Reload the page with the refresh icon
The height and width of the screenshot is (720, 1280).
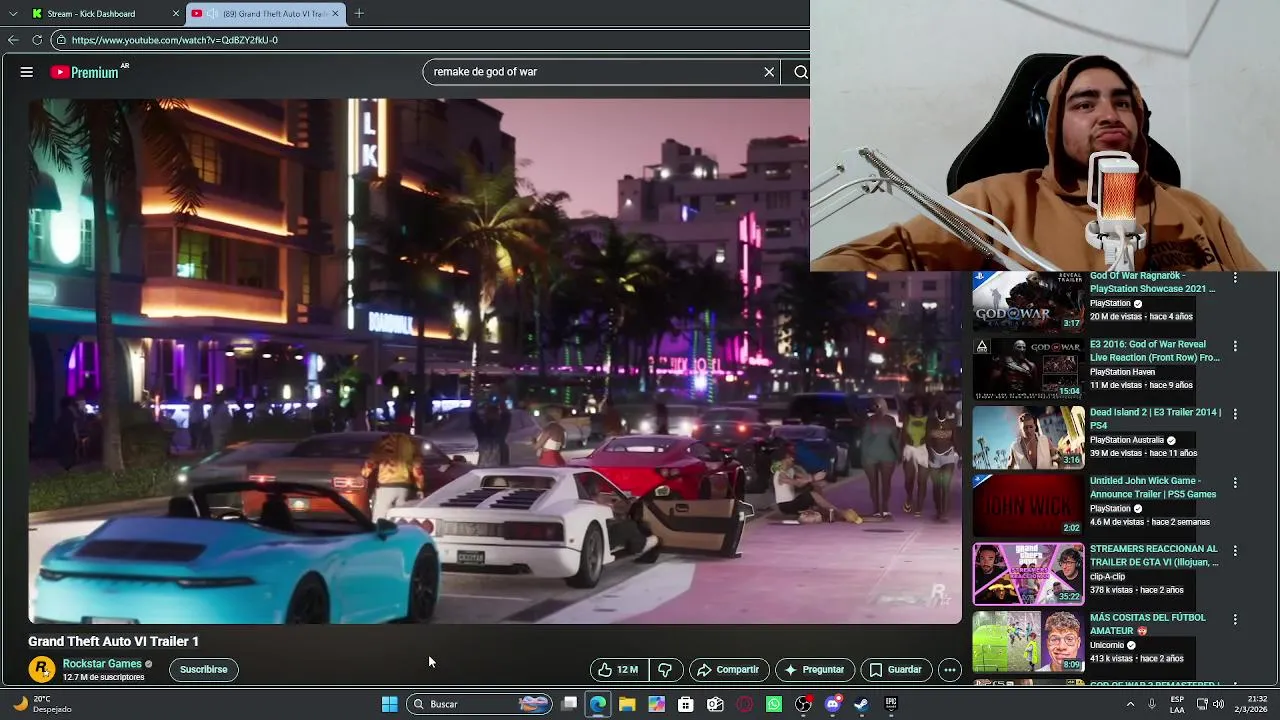(x=37, y=40)
